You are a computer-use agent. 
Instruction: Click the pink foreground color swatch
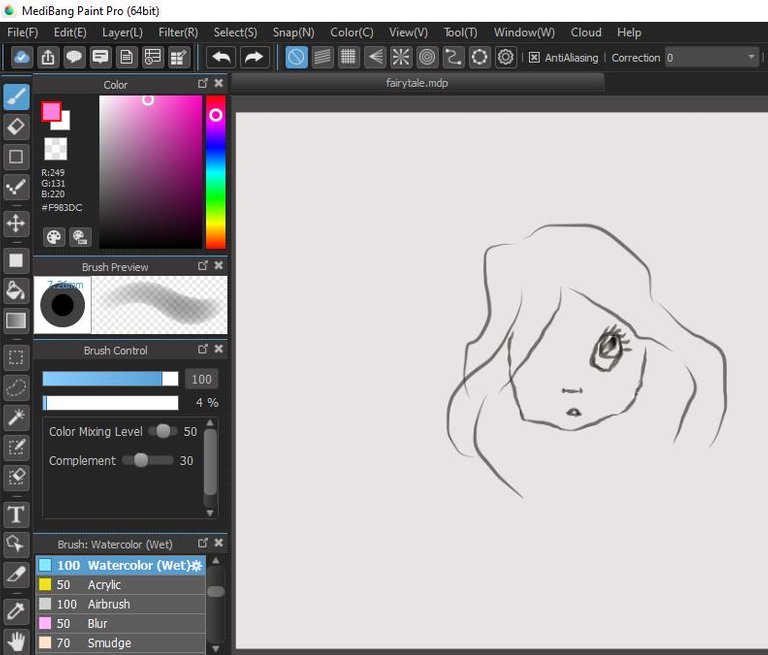click(x=51, y=111)
